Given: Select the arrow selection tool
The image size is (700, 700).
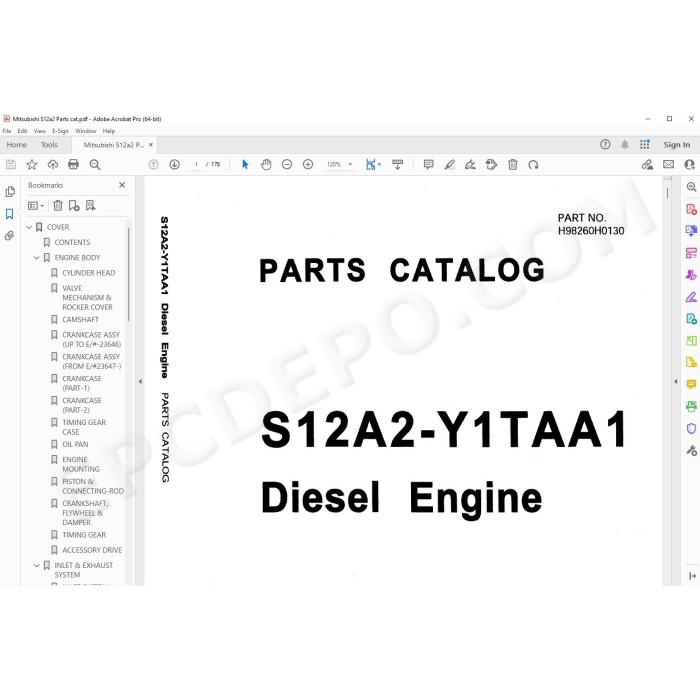Looking at the screenshot, I should coord(245,165).
